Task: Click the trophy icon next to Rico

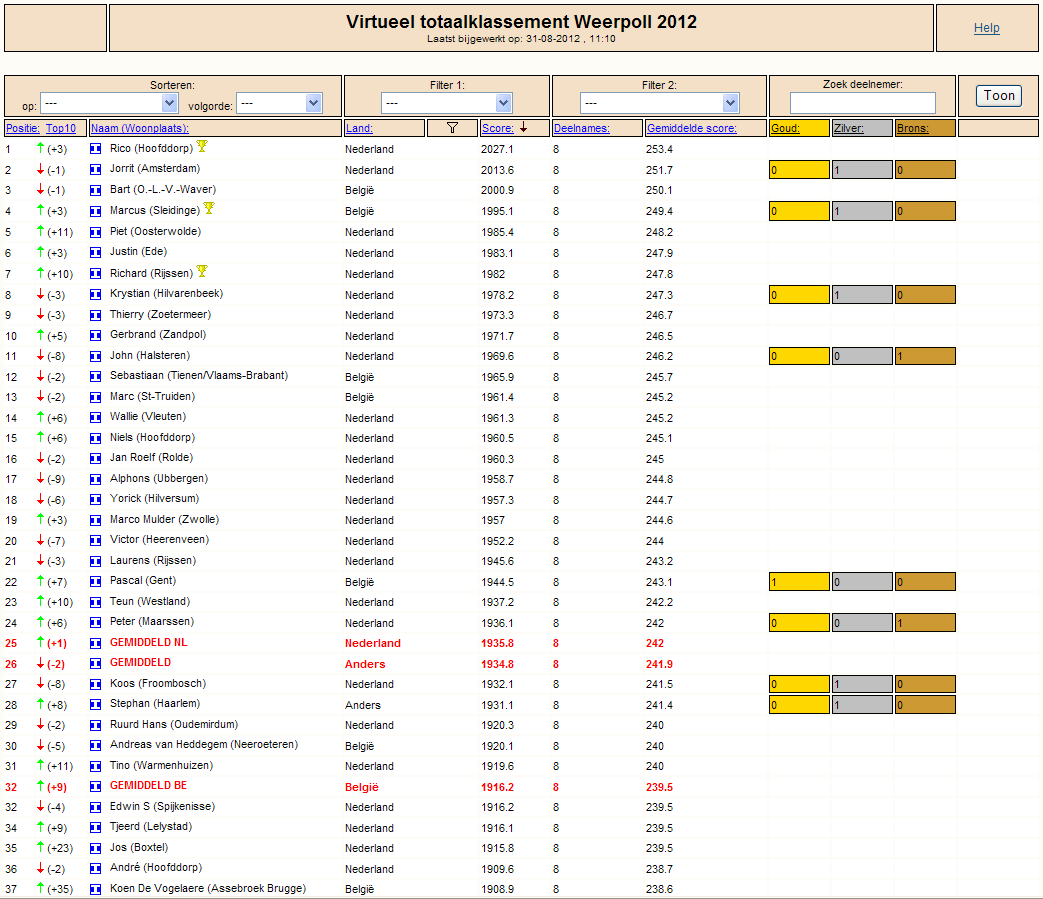Action: (x=202, y=146)
